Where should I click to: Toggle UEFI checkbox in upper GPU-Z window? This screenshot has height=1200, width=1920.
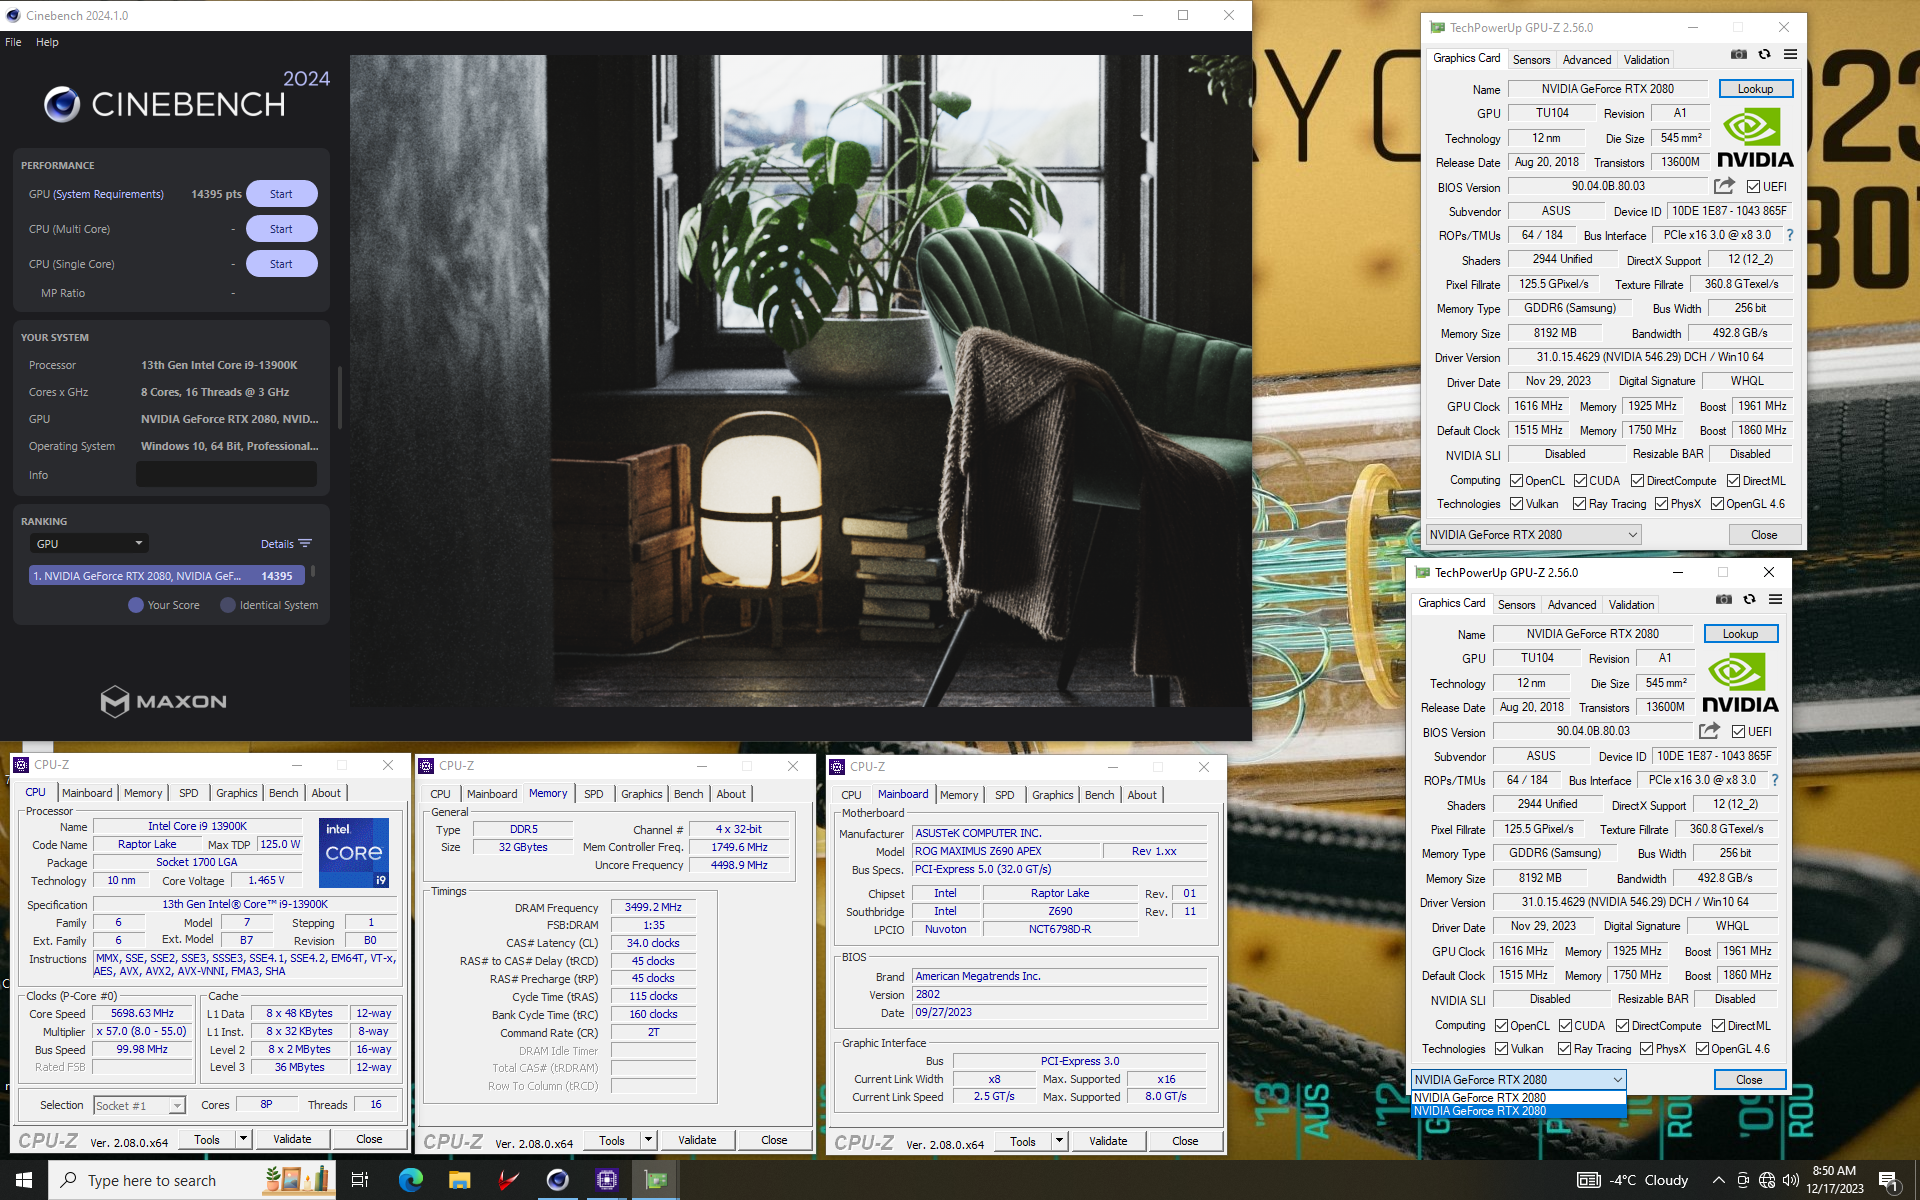[1753, 187]
